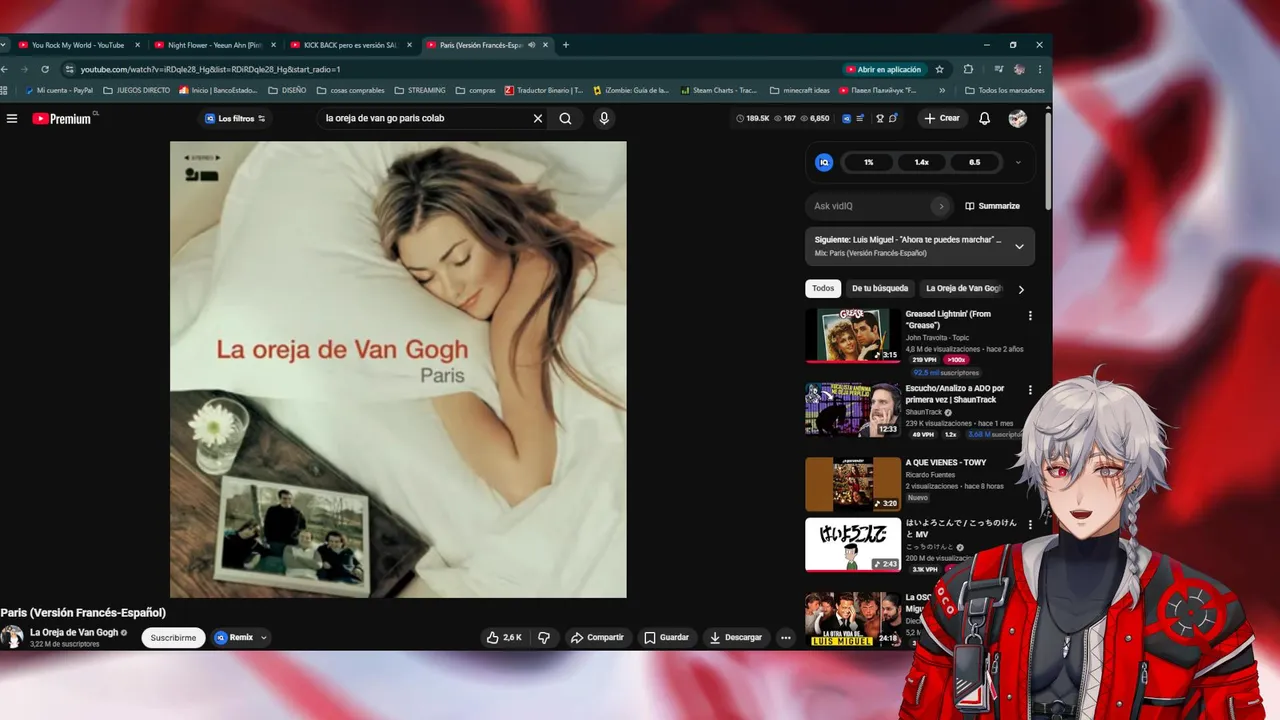Open the Remix dropdown arrow
Image resolution: width=1280 pixels, height=720 pixels.
pyautogui.click(x=264, y=637)
